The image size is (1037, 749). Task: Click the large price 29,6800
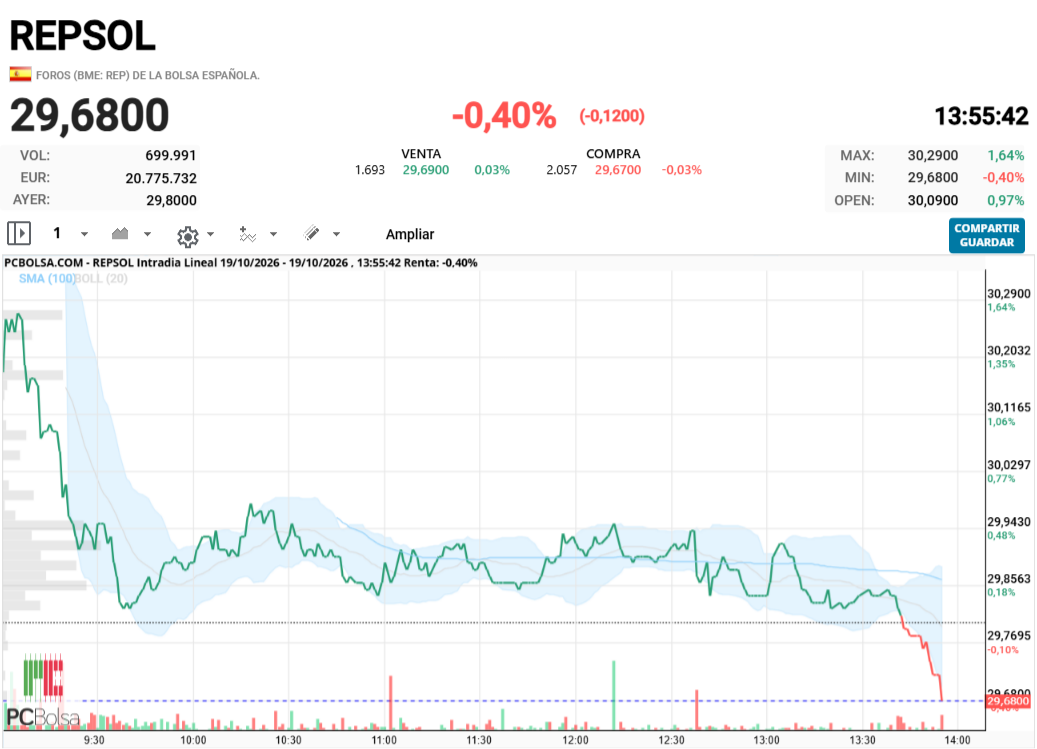[x=90, y=116]
